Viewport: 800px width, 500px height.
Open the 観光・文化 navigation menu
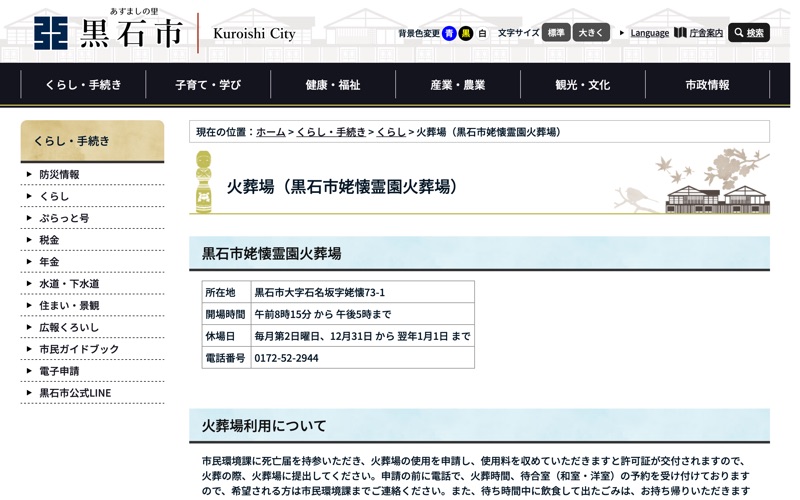583,85
